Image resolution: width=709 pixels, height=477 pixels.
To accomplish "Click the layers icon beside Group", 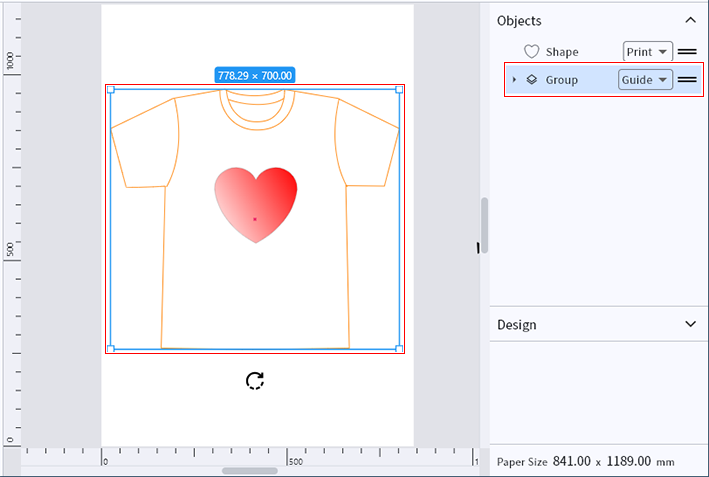I will pyautogui.click(x=532, y=80).
